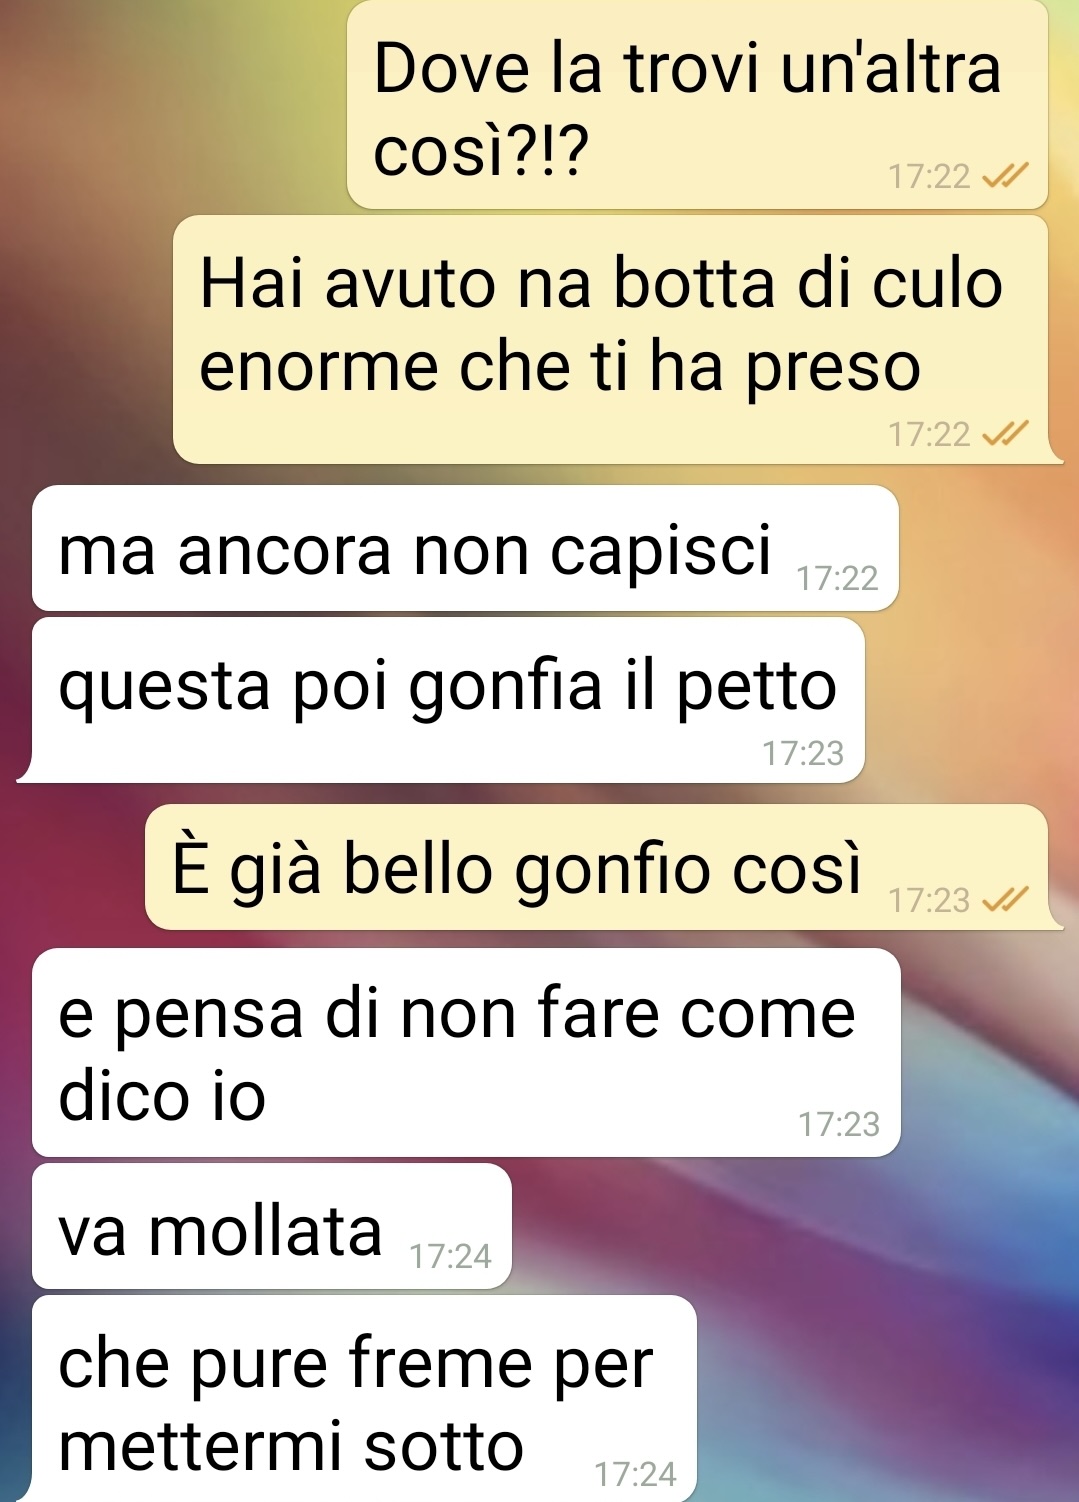Tap the 17:23 timestamp under 'dico io'
Viewport: 1079px width, 1502px height.
coord(838,1124)
